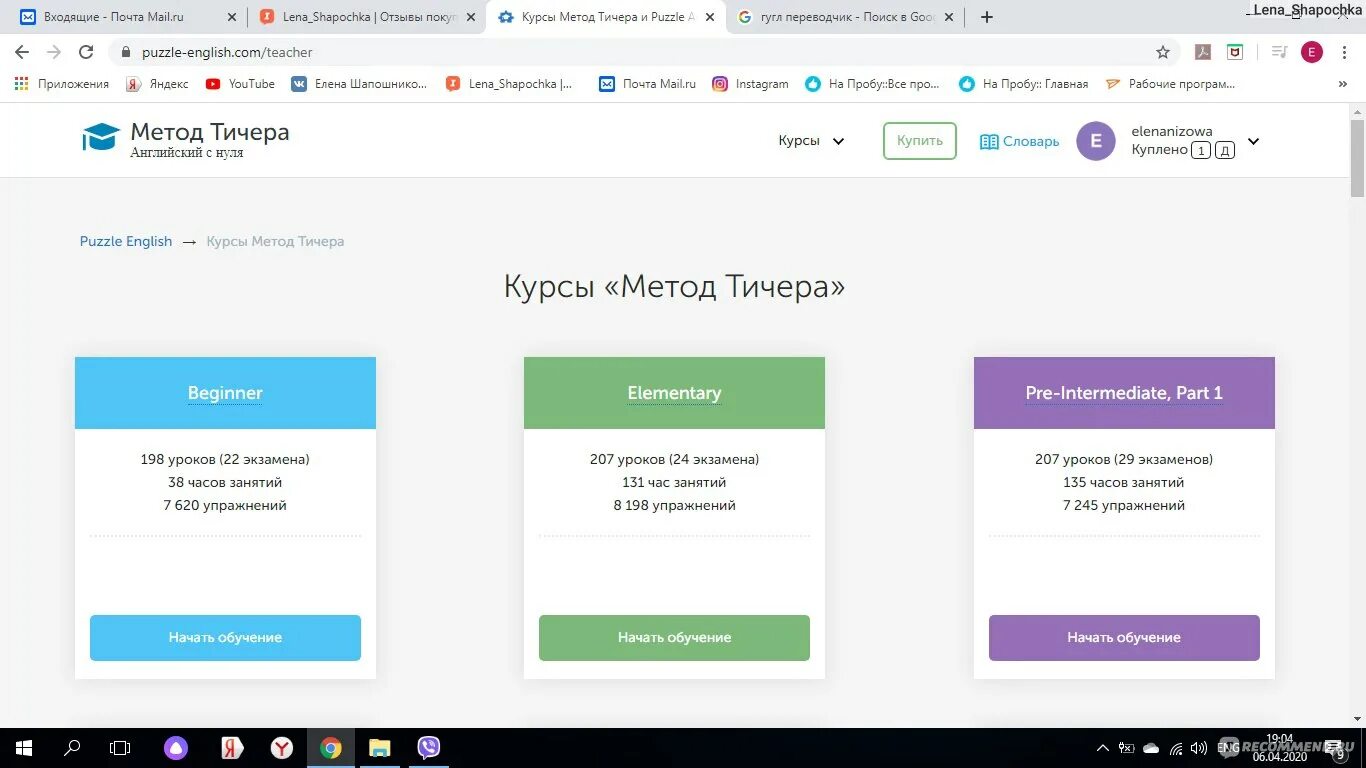
Task: Show hidden tray icons chevron
Action: (x=1102, y=748)
